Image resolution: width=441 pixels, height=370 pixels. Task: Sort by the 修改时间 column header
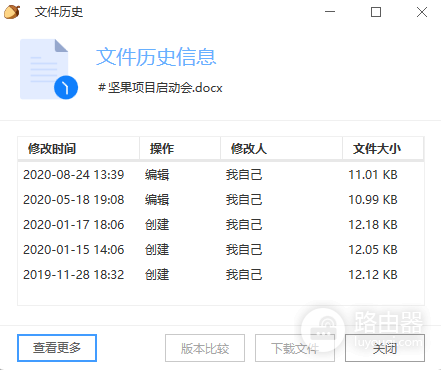[79, 148]
